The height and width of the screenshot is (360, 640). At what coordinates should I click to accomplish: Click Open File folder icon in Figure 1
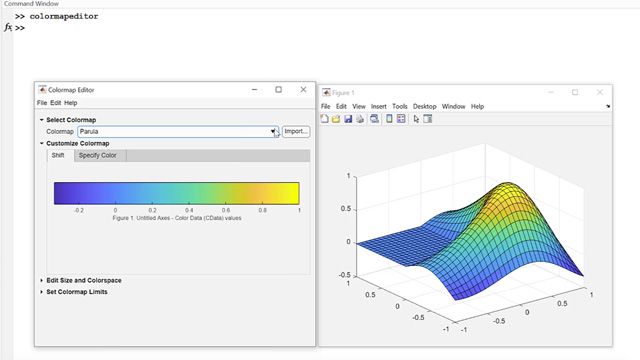pyautogui.click(x=336, y=119)
